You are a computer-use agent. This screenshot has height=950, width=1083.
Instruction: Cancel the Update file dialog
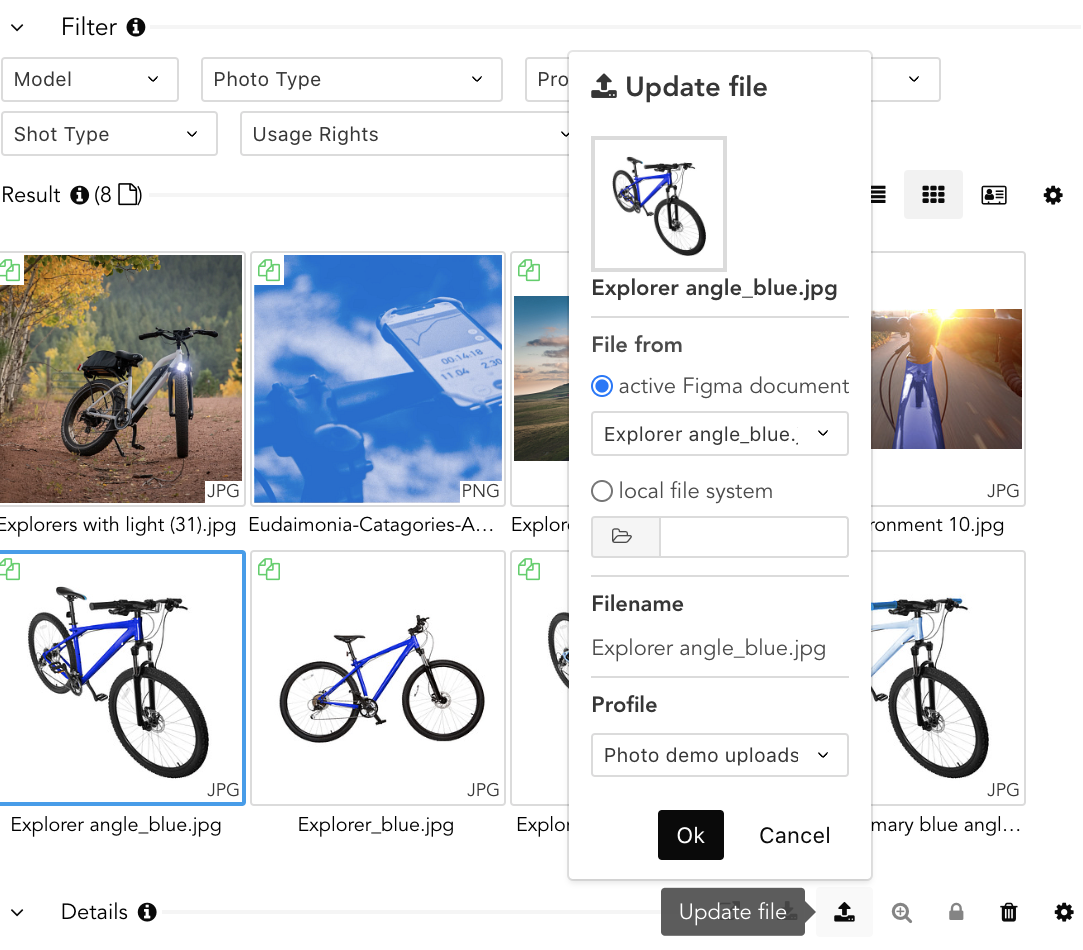tap(794, 835)
